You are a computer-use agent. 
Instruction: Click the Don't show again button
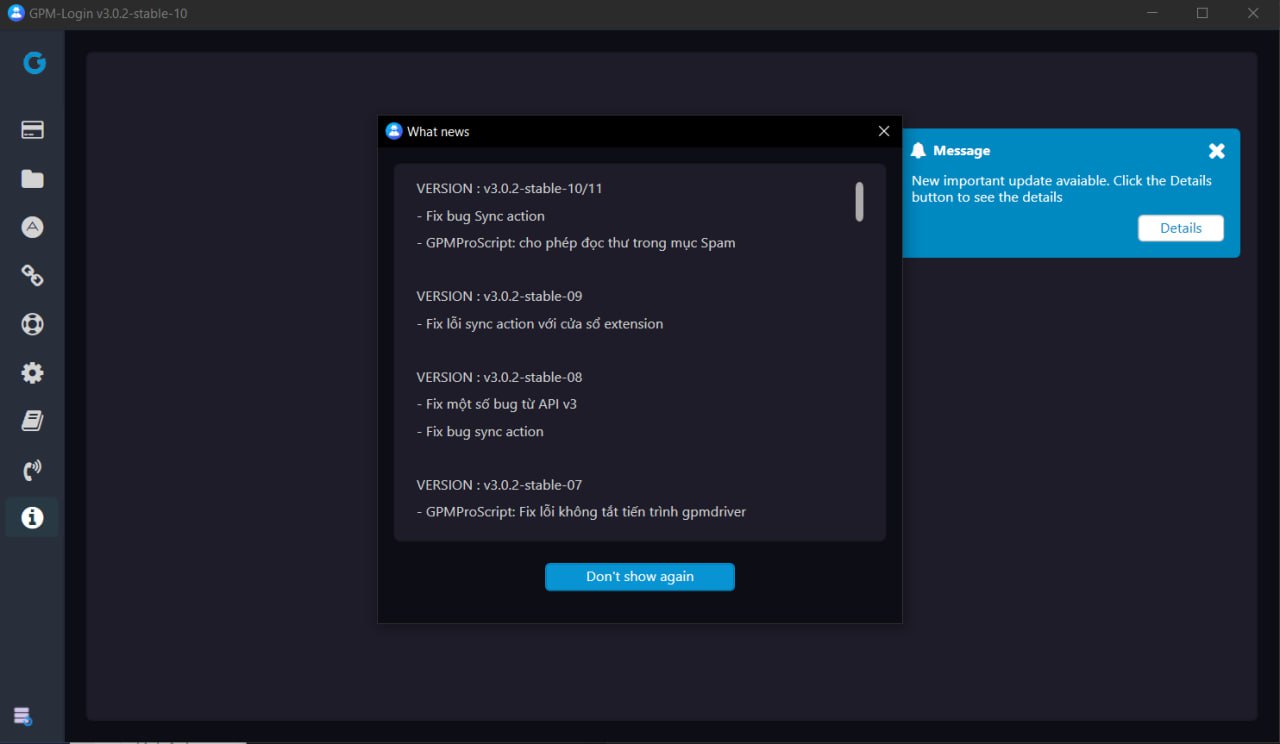(x=639, y=577)
